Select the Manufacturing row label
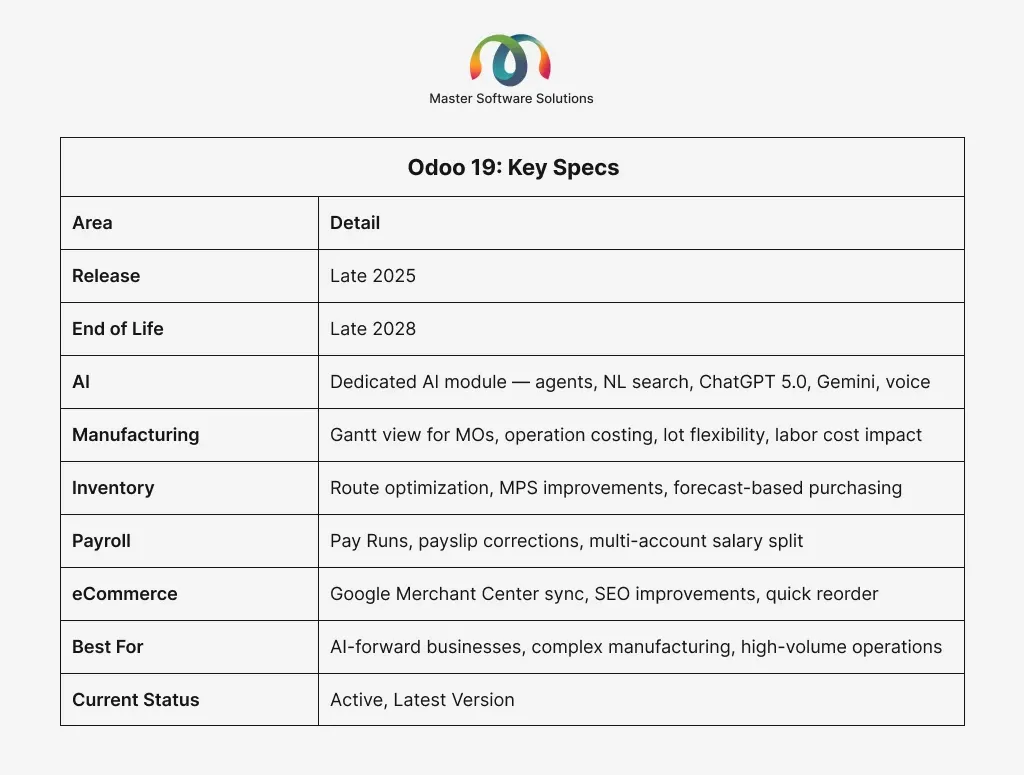Viewport: 1024px width, 775px height. pos(135,435)
